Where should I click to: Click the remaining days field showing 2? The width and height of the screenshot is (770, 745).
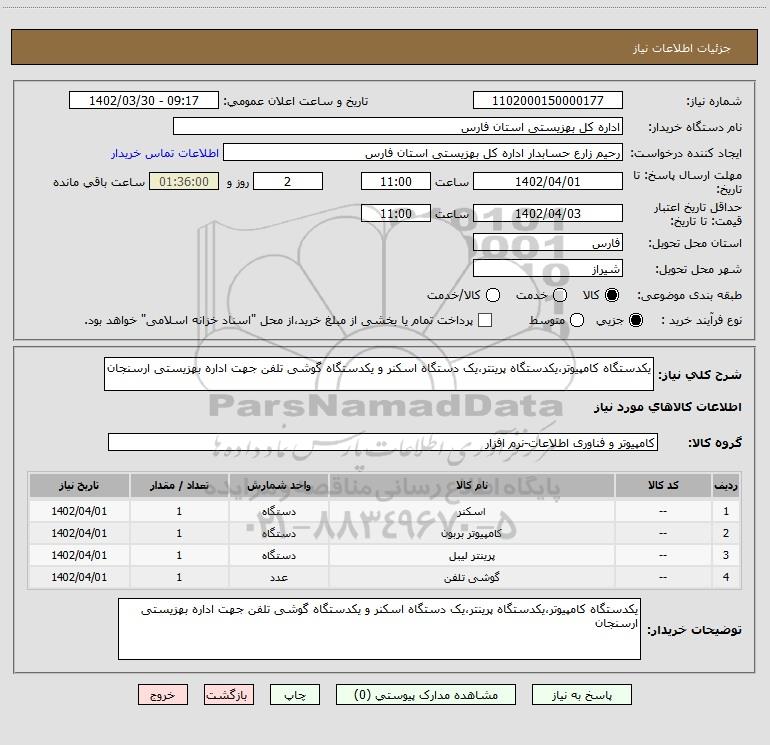288,181
